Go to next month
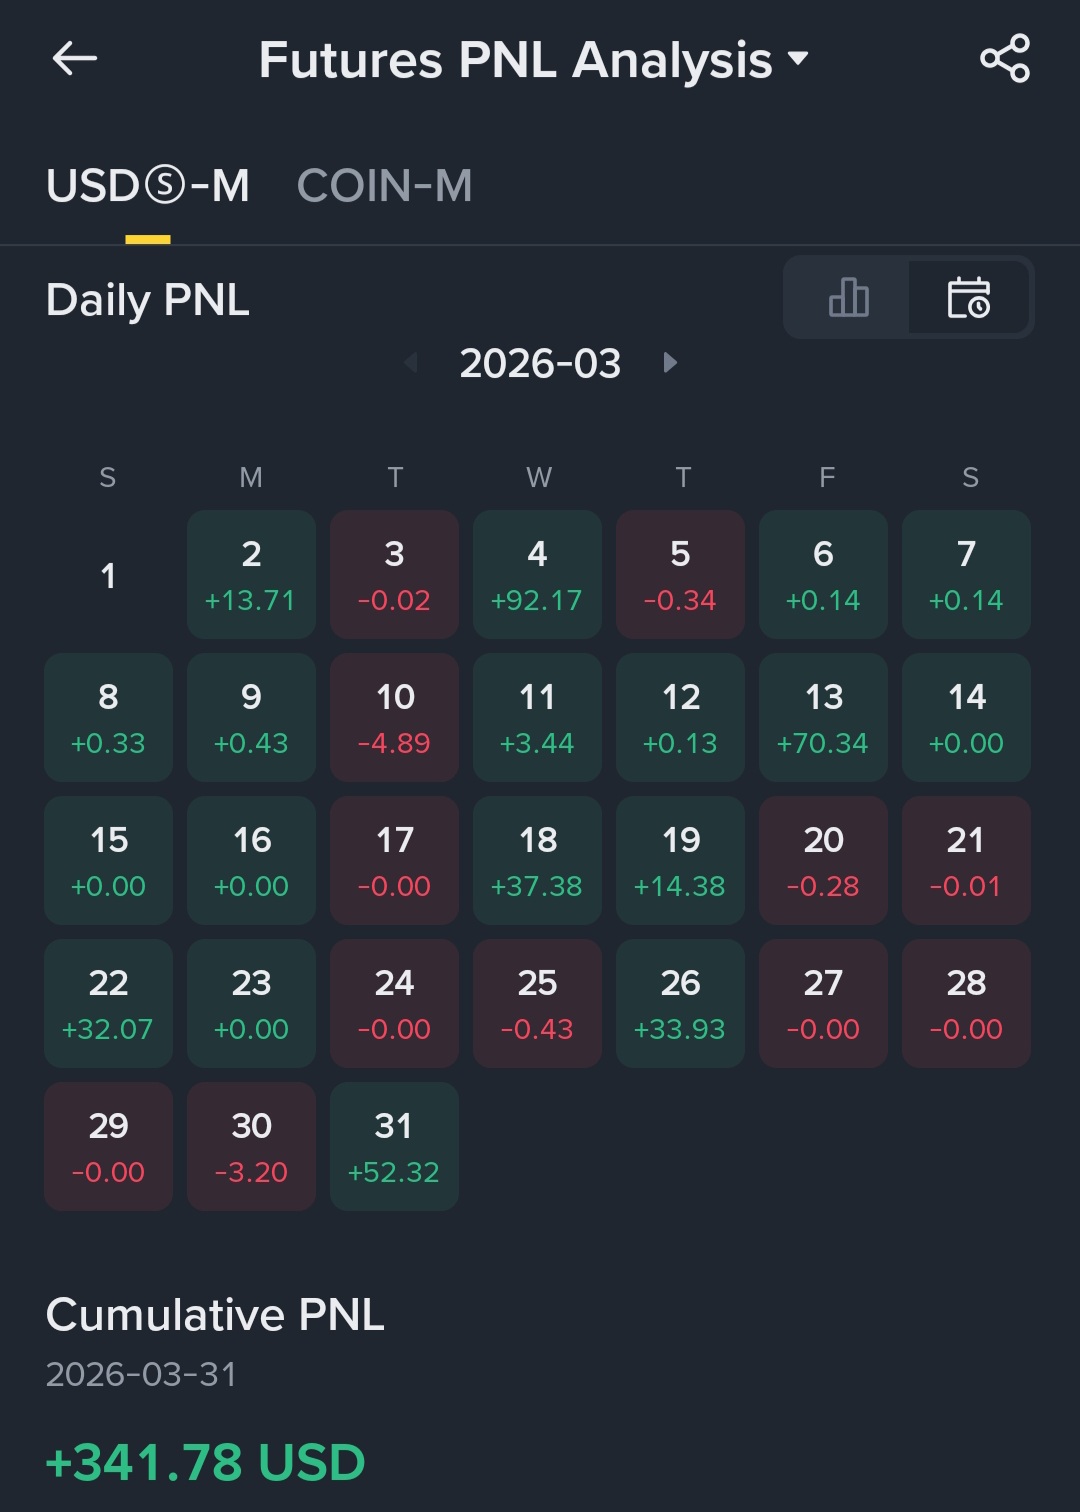1080x1512 pixels. coord(670,363)
